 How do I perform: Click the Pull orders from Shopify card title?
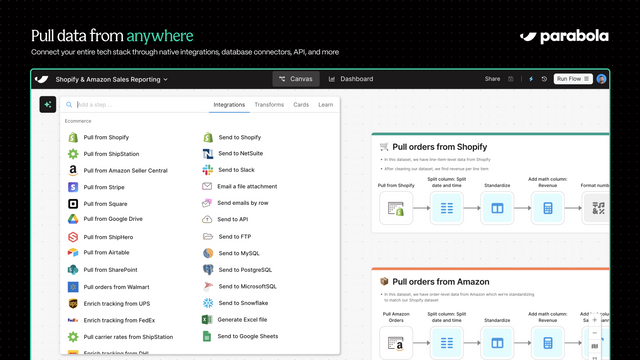(440, 147)
